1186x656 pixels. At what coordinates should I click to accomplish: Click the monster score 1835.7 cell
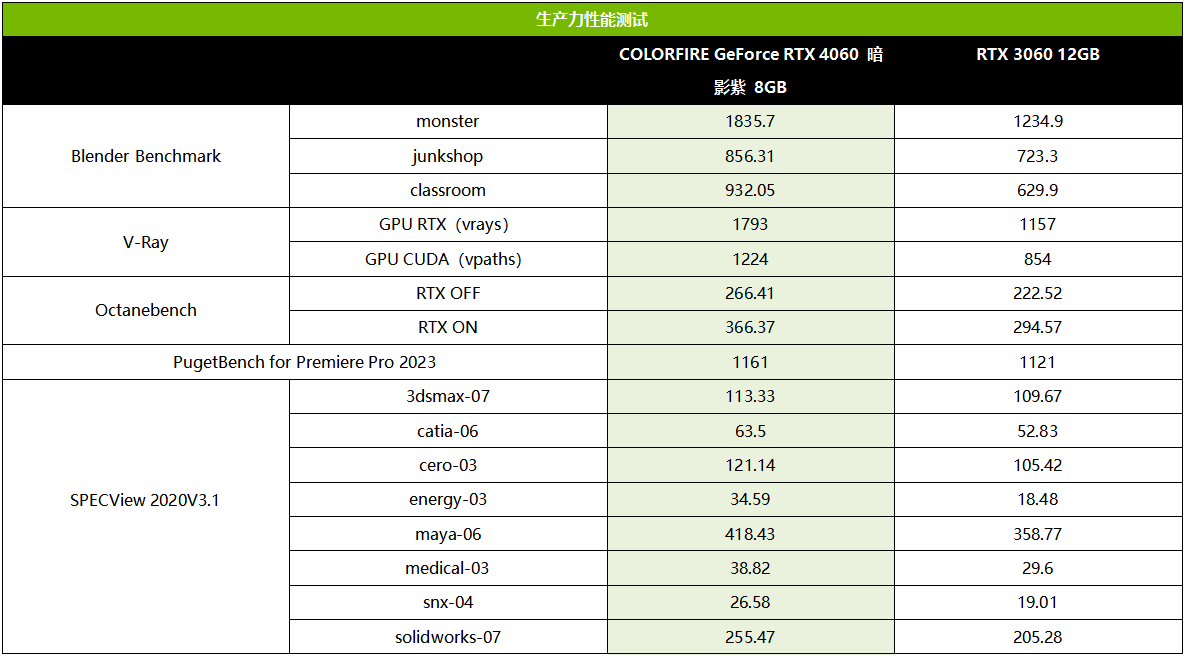click(x=750, y=121)
